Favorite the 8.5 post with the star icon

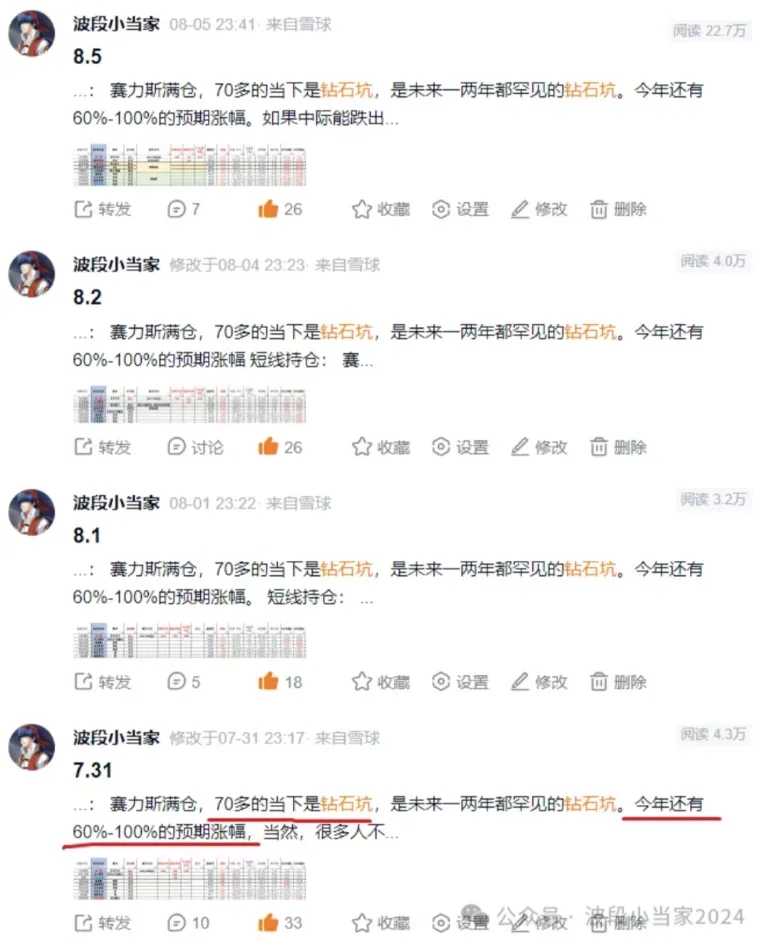coord(380,209)
